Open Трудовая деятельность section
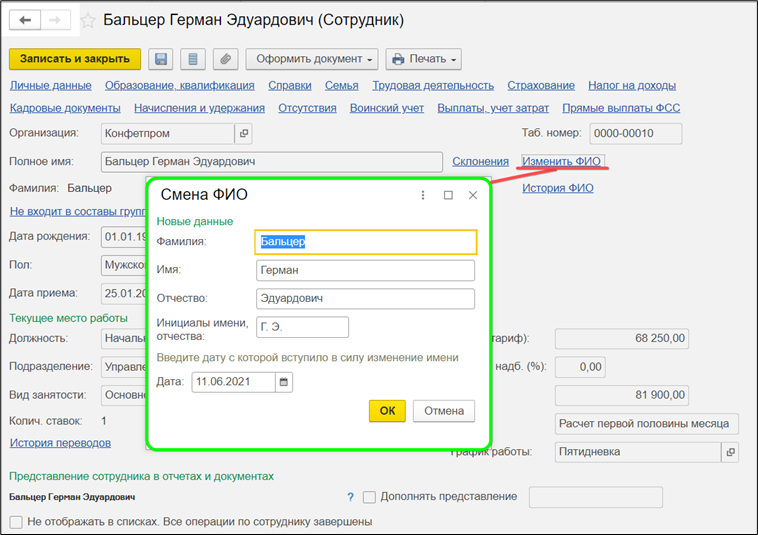The height and width of the screenshot is (535, 758). click(x=433, y=86)
